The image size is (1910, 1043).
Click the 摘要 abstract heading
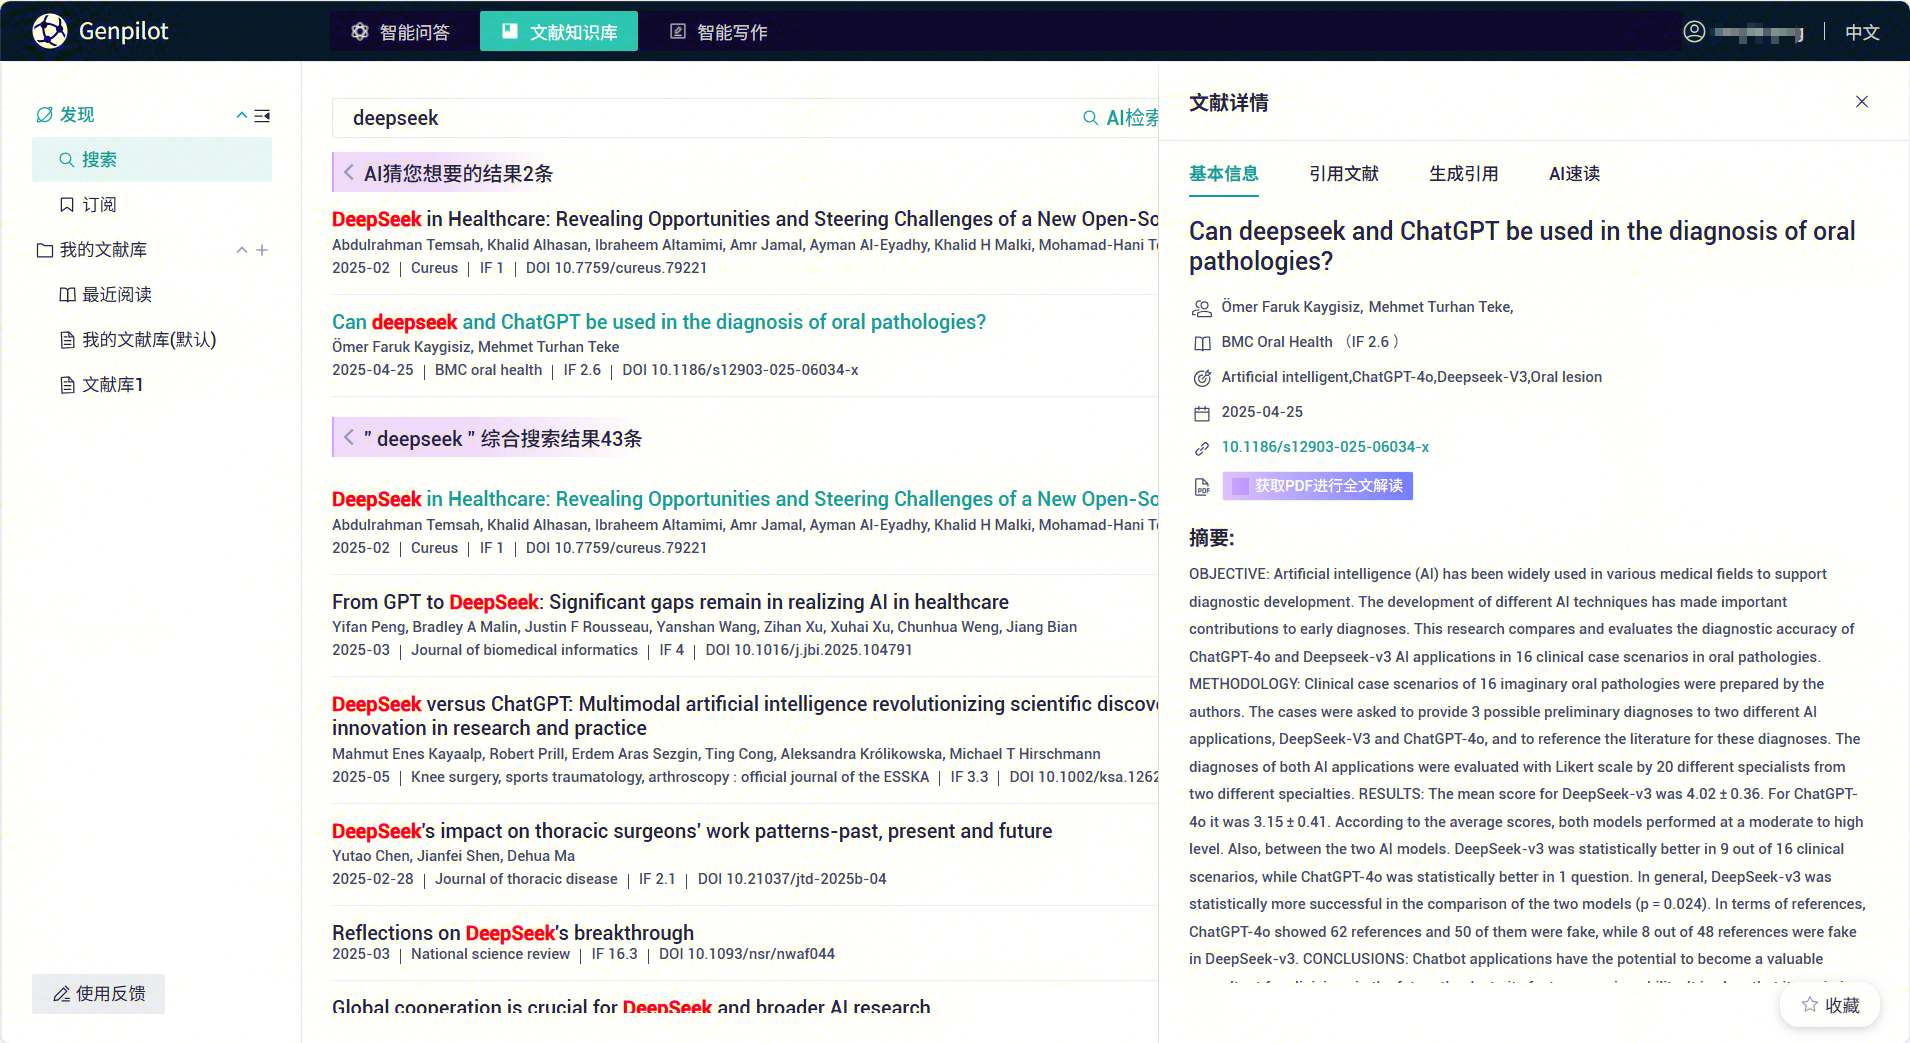coord(1212,538)
